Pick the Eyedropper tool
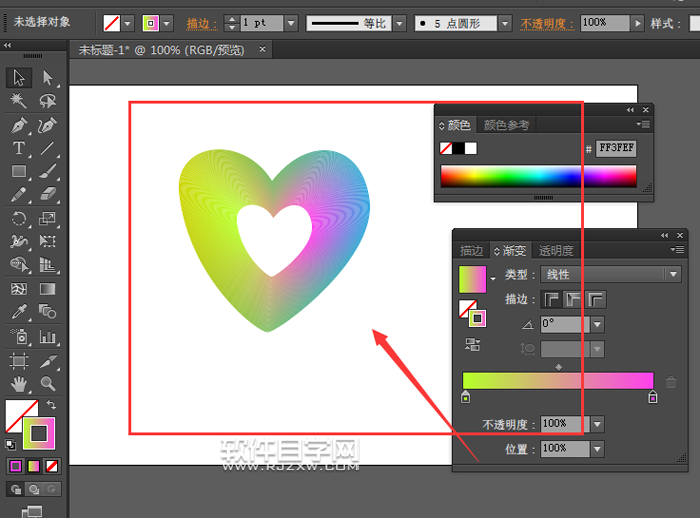This screenshot has height=518, width=700. (18, 311)
